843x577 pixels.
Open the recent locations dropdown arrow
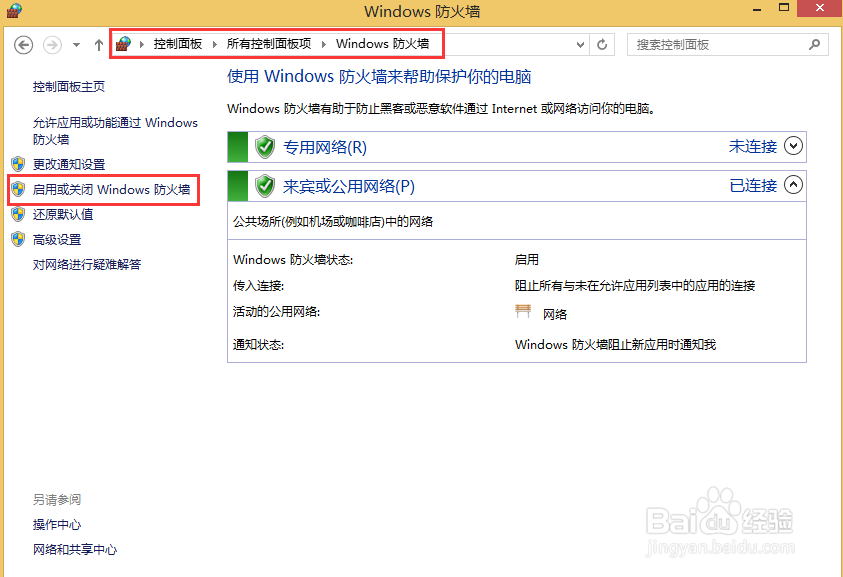(76, 45)
